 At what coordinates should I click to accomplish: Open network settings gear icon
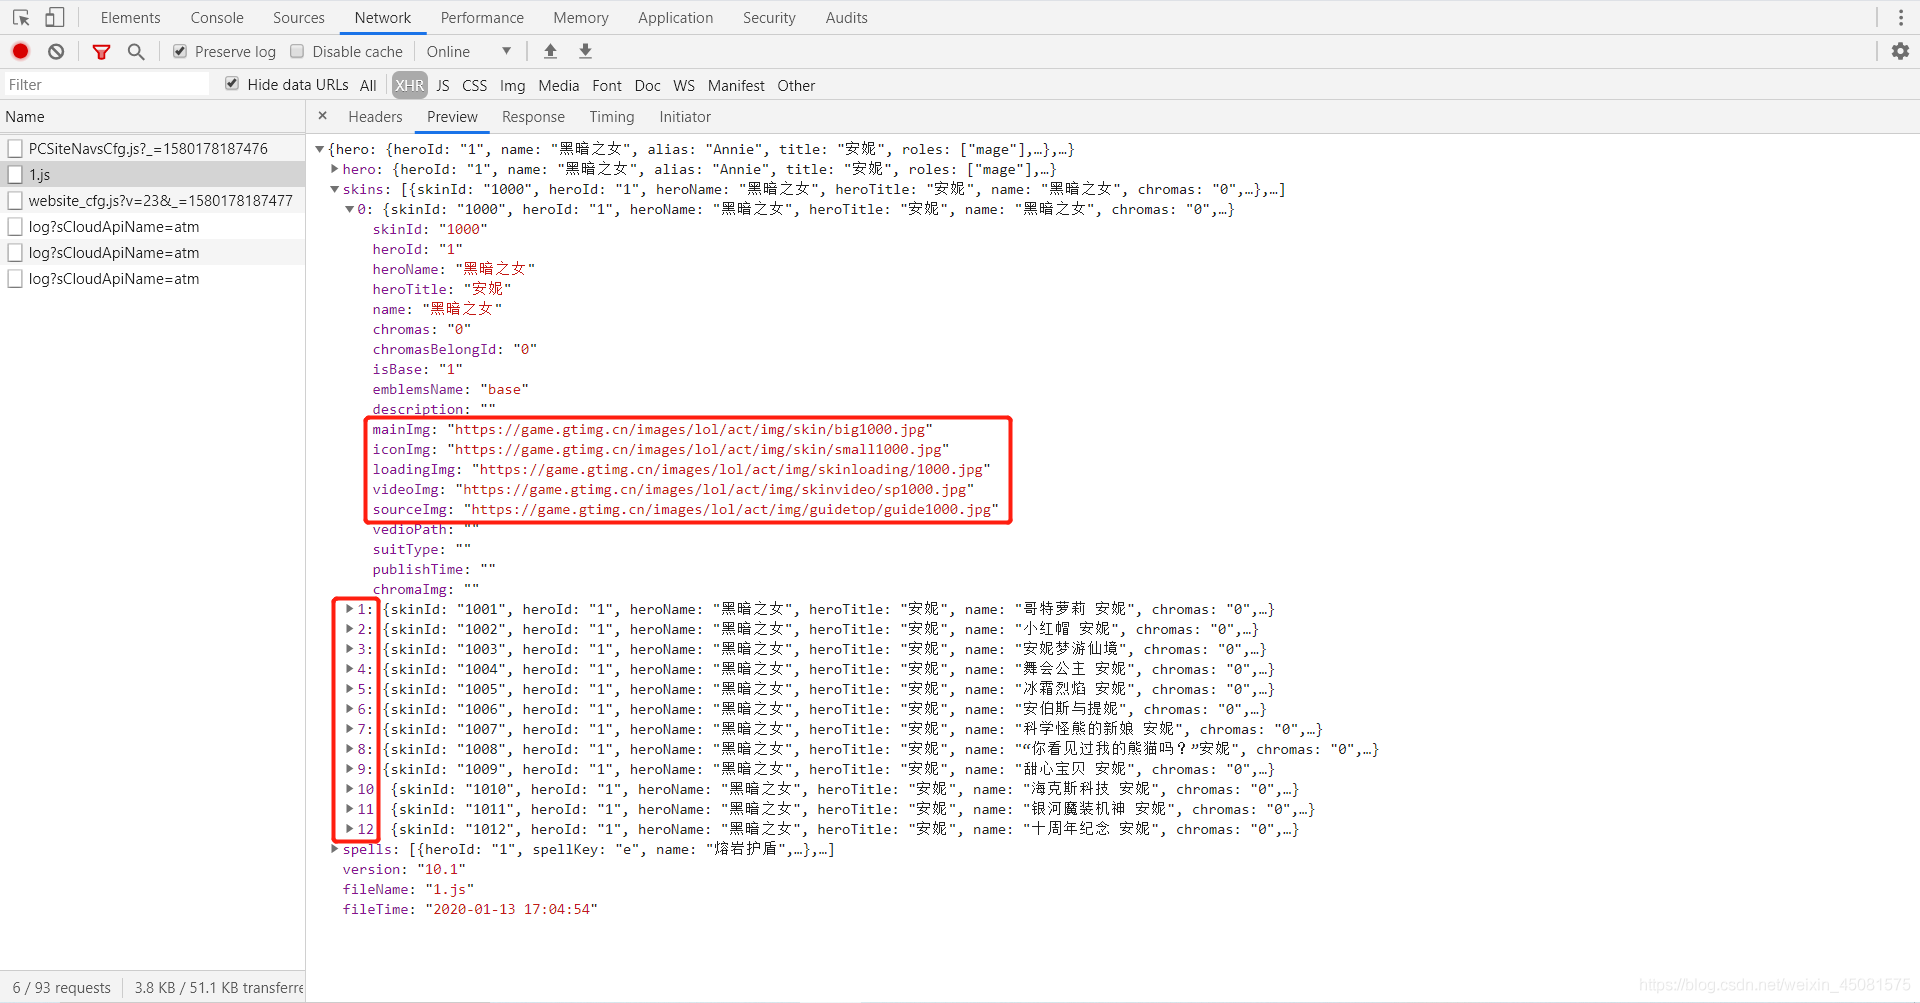click(1900, 51)
